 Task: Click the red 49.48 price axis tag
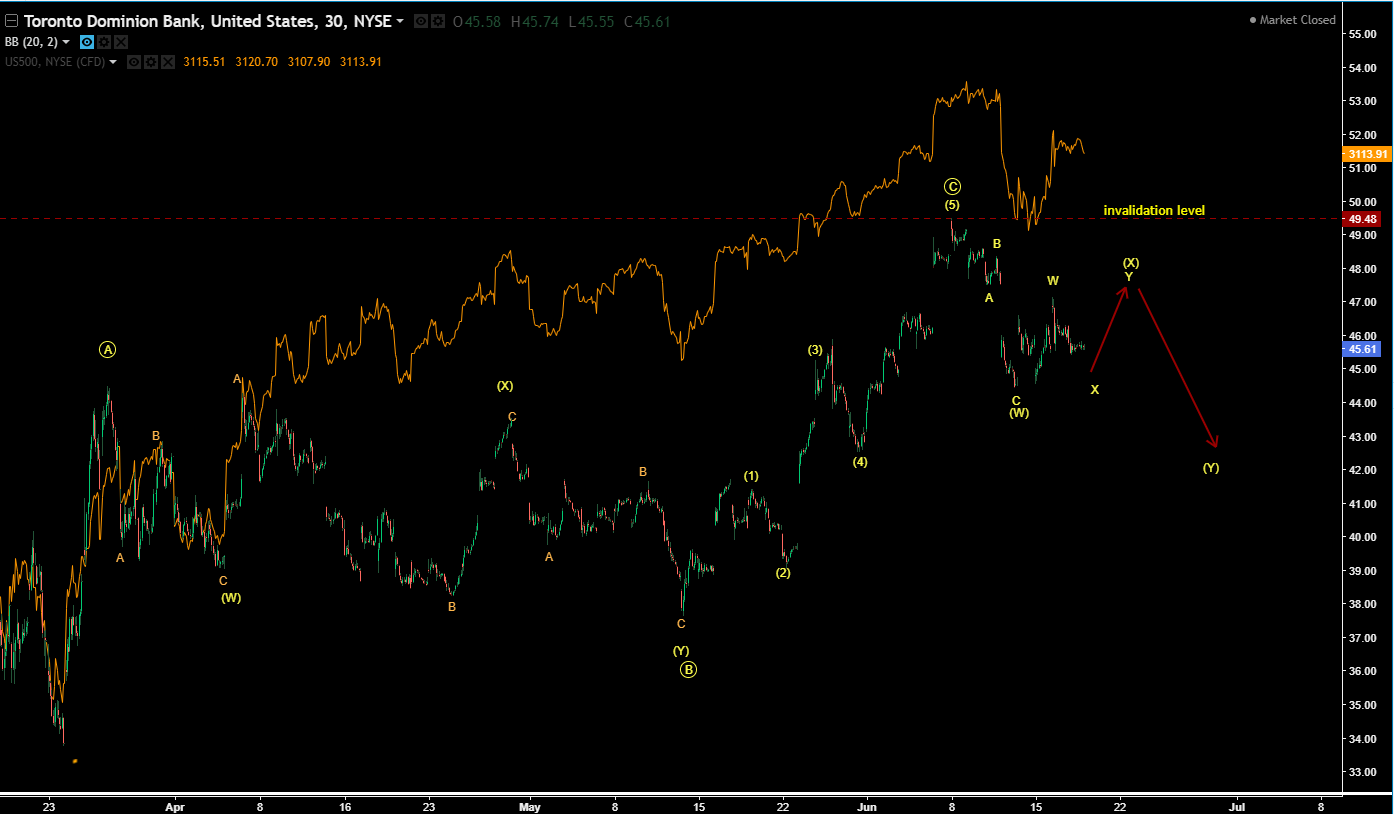click(1363, 219)
